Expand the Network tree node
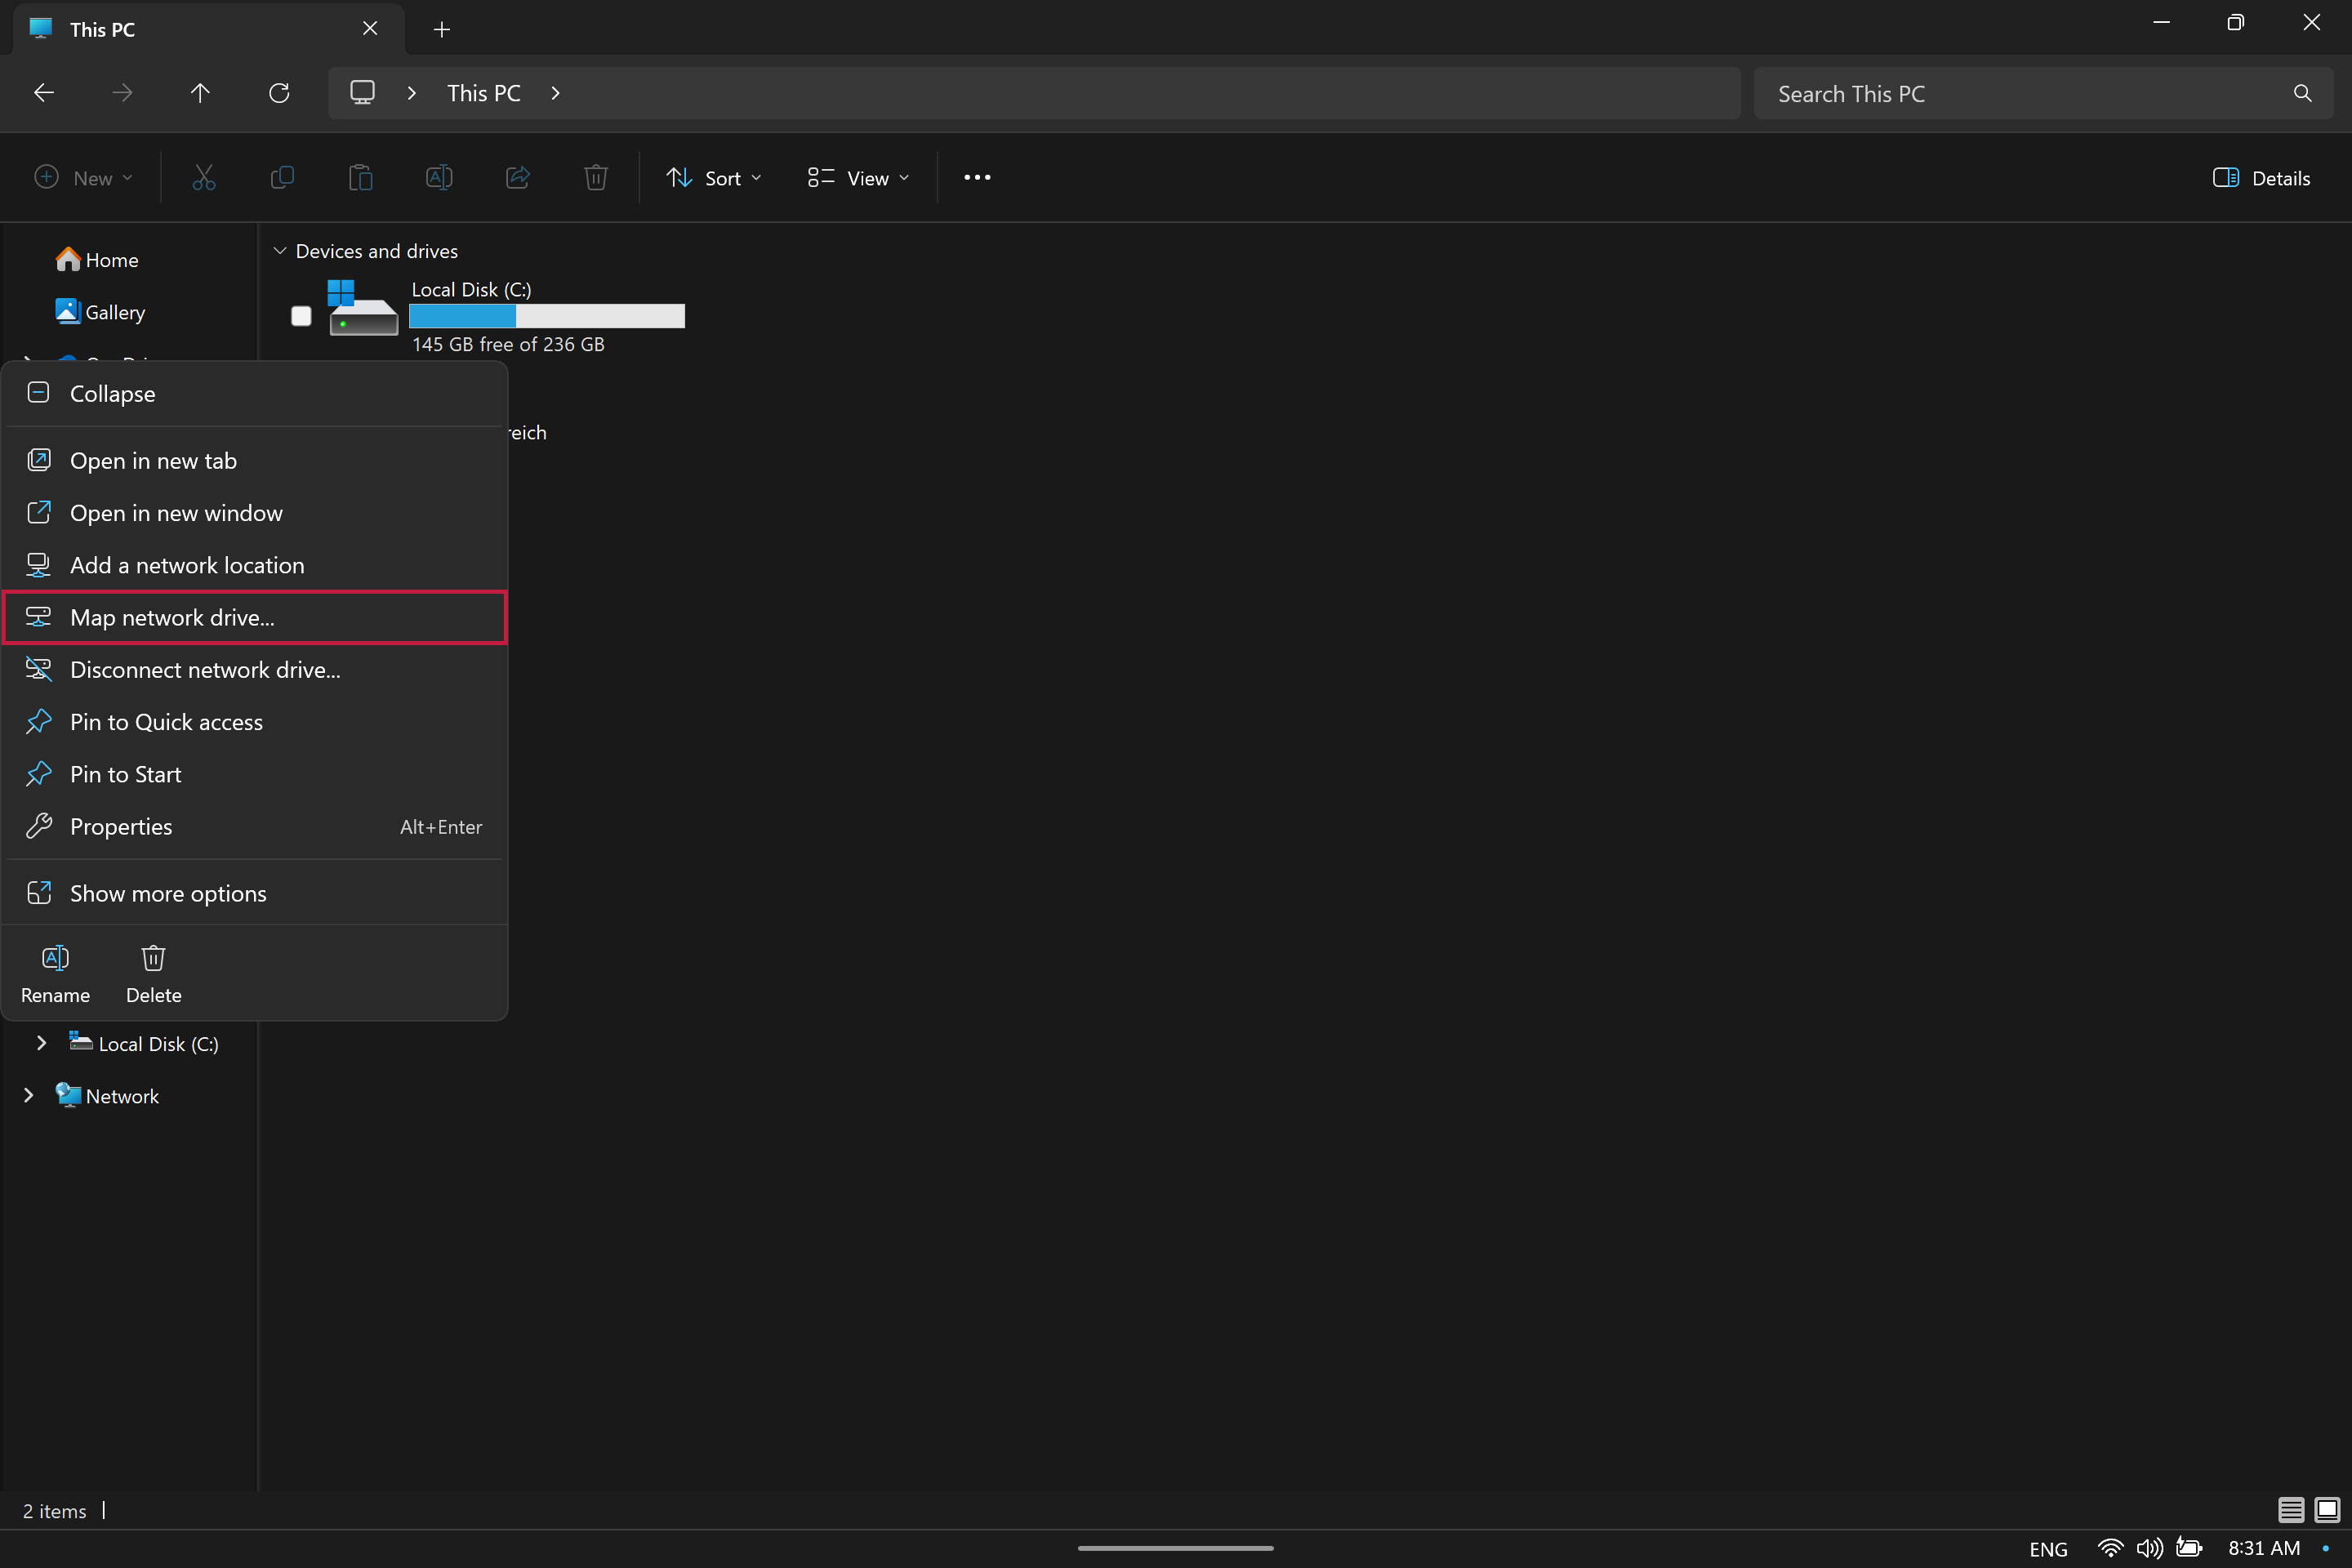 pyautogui.click(x=28, y=1096)
